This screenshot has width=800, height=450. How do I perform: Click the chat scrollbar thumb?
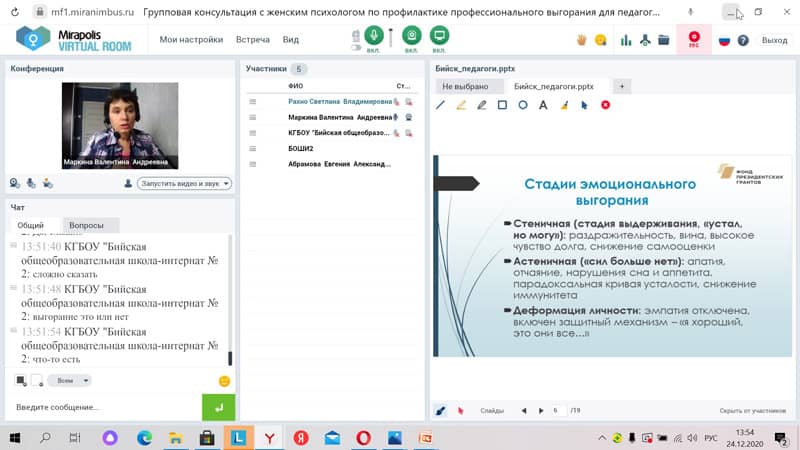tap(230, 358)
